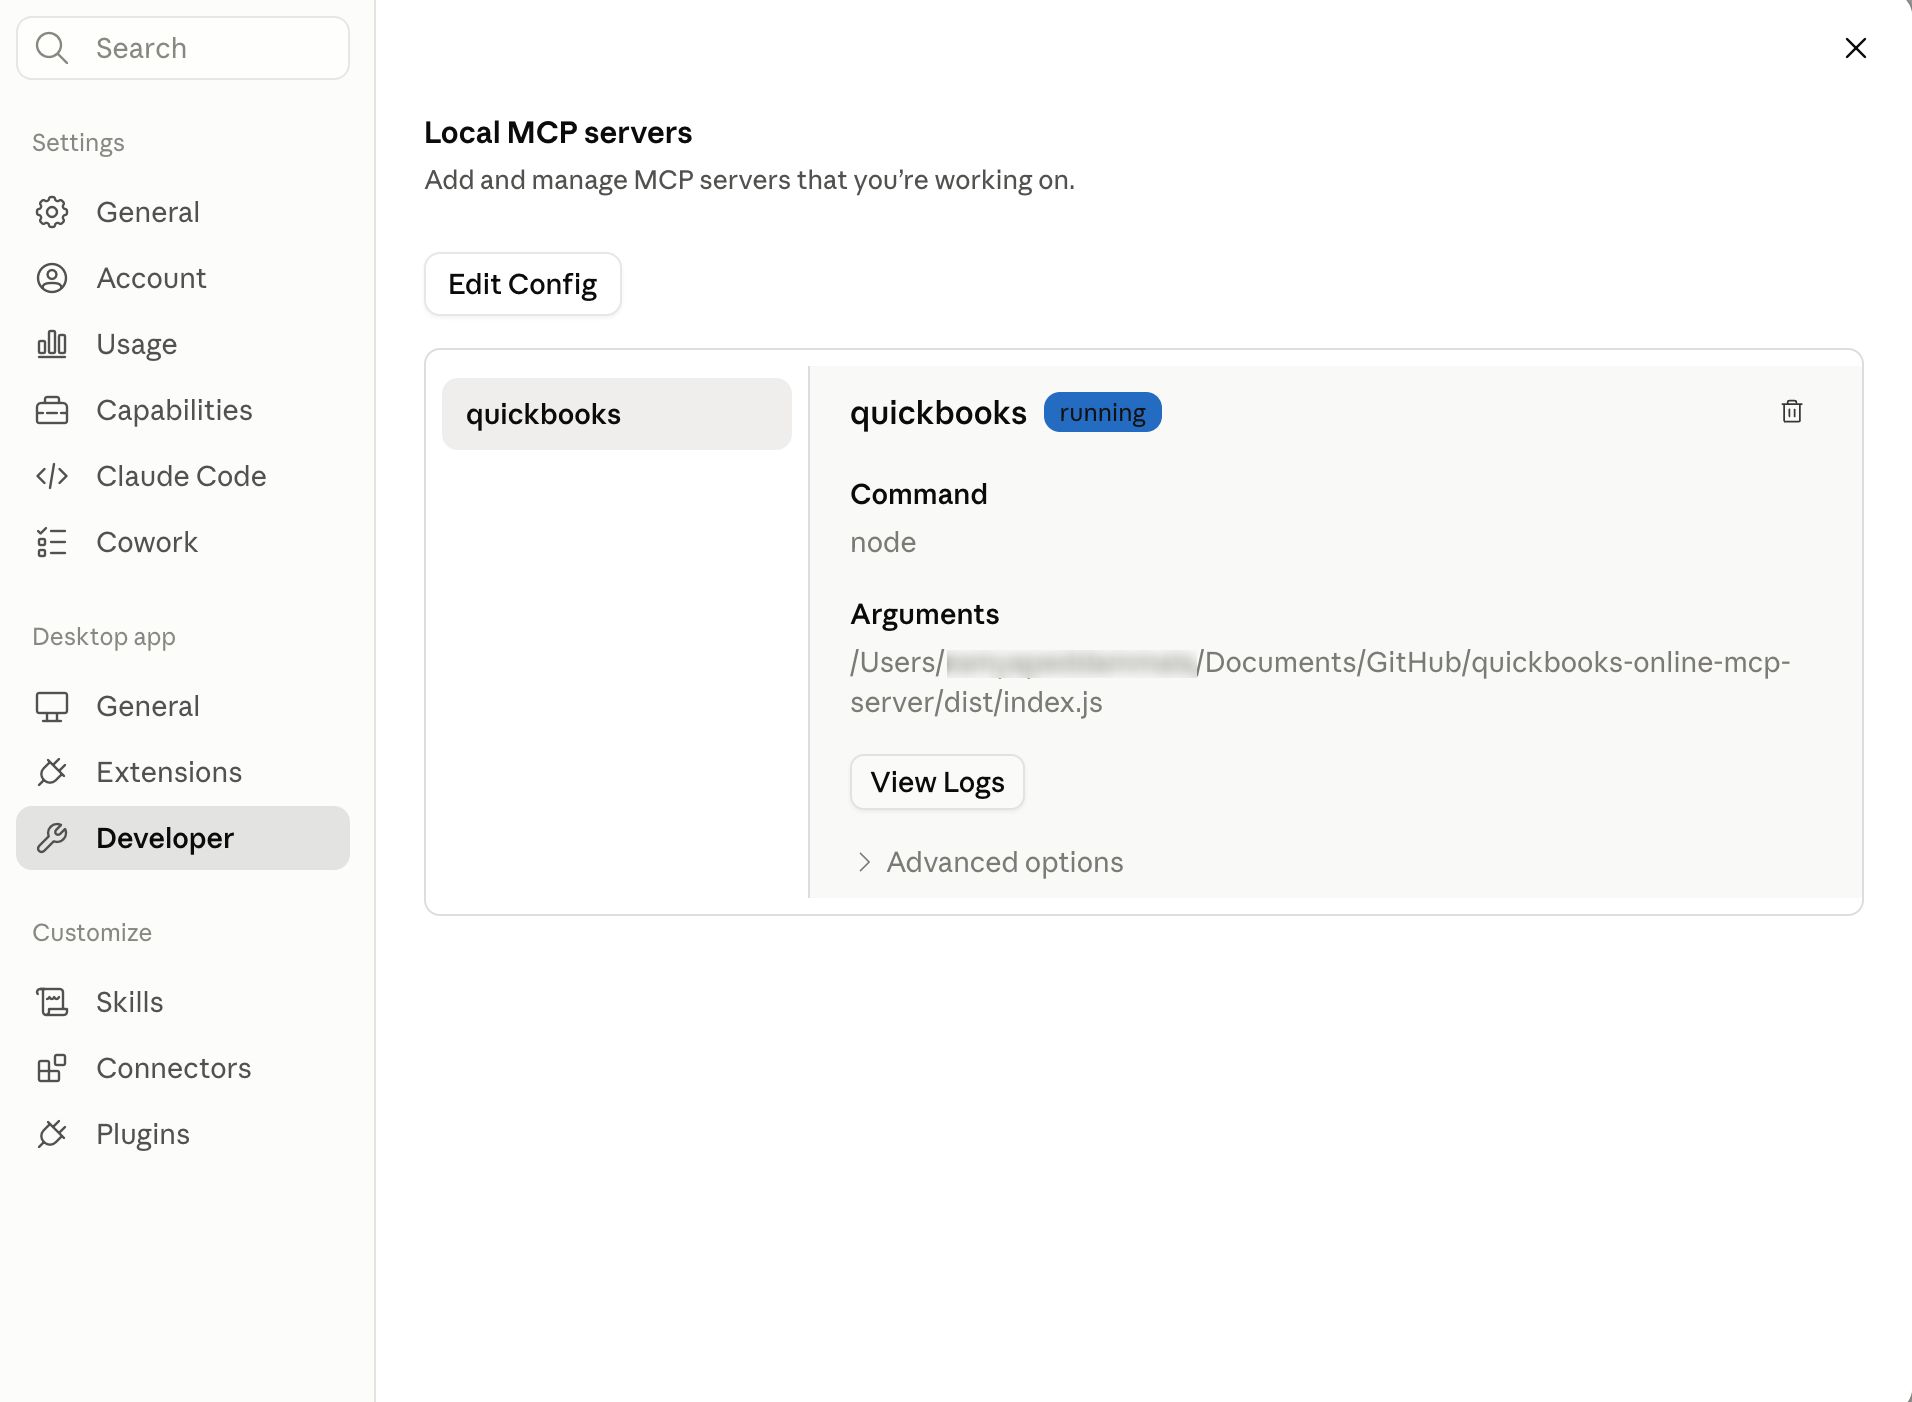Image resolution: width=1912 pixels, height=1402 pixels.
Task: Click the running status badge
Action: point(1102,412)
